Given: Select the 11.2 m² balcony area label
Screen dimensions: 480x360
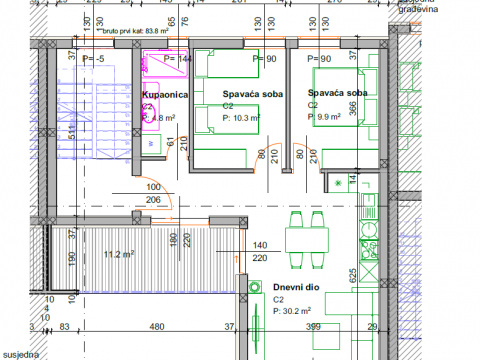Looking at the screenshot, I should click(119, 254).
